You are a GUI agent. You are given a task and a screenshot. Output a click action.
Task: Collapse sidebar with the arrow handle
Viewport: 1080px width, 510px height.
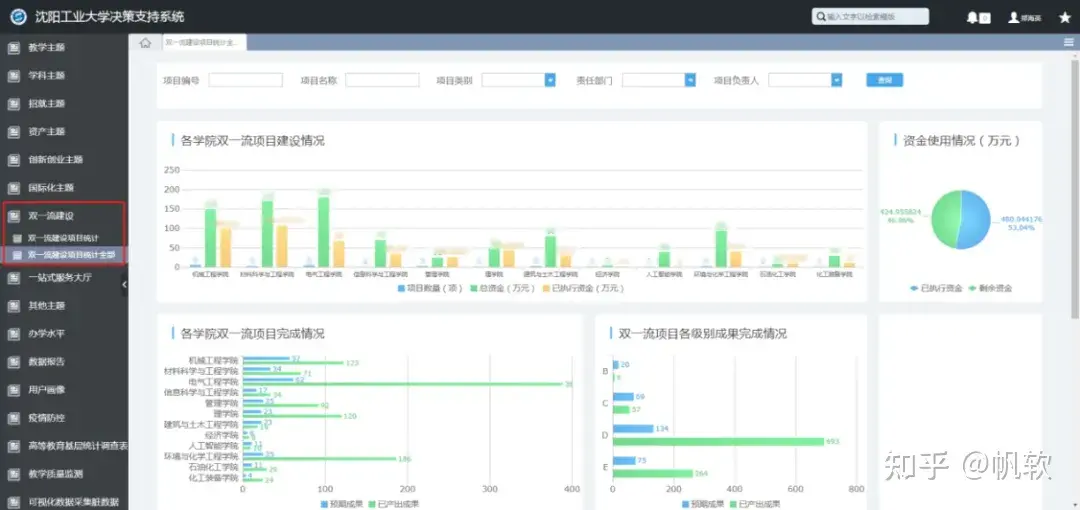[125, 284]
